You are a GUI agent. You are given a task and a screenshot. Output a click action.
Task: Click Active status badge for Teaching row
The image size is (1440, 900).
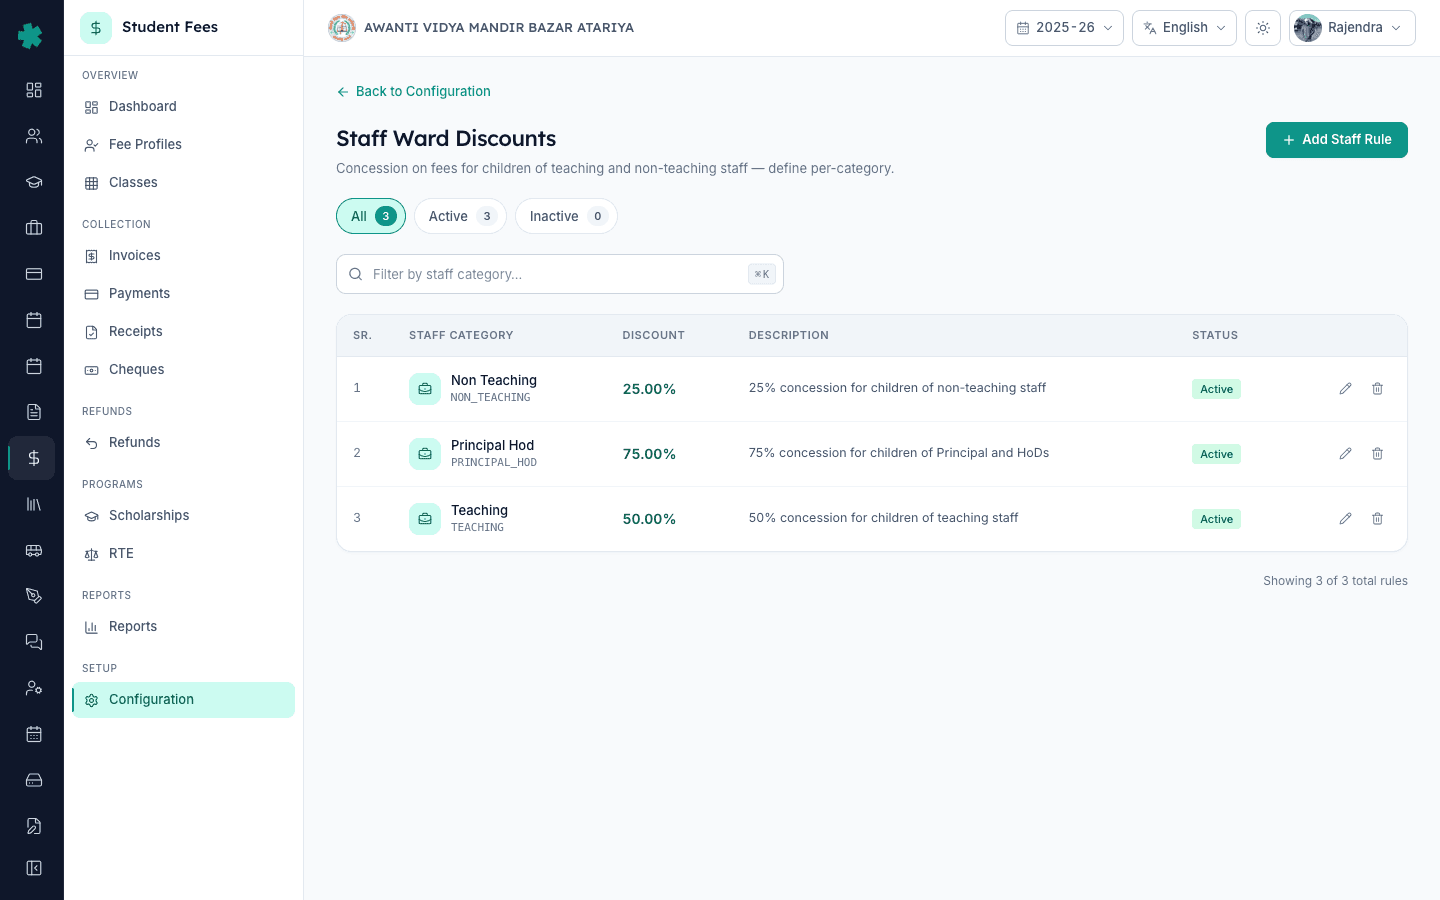[x=1216, y=519]
